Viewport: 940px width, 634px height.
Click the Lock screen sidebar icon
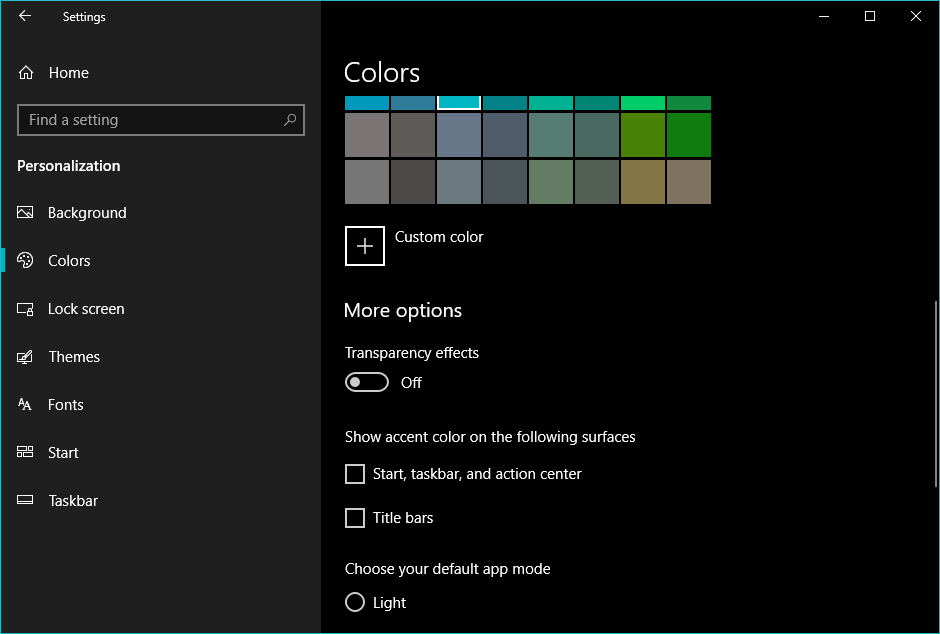26,309
